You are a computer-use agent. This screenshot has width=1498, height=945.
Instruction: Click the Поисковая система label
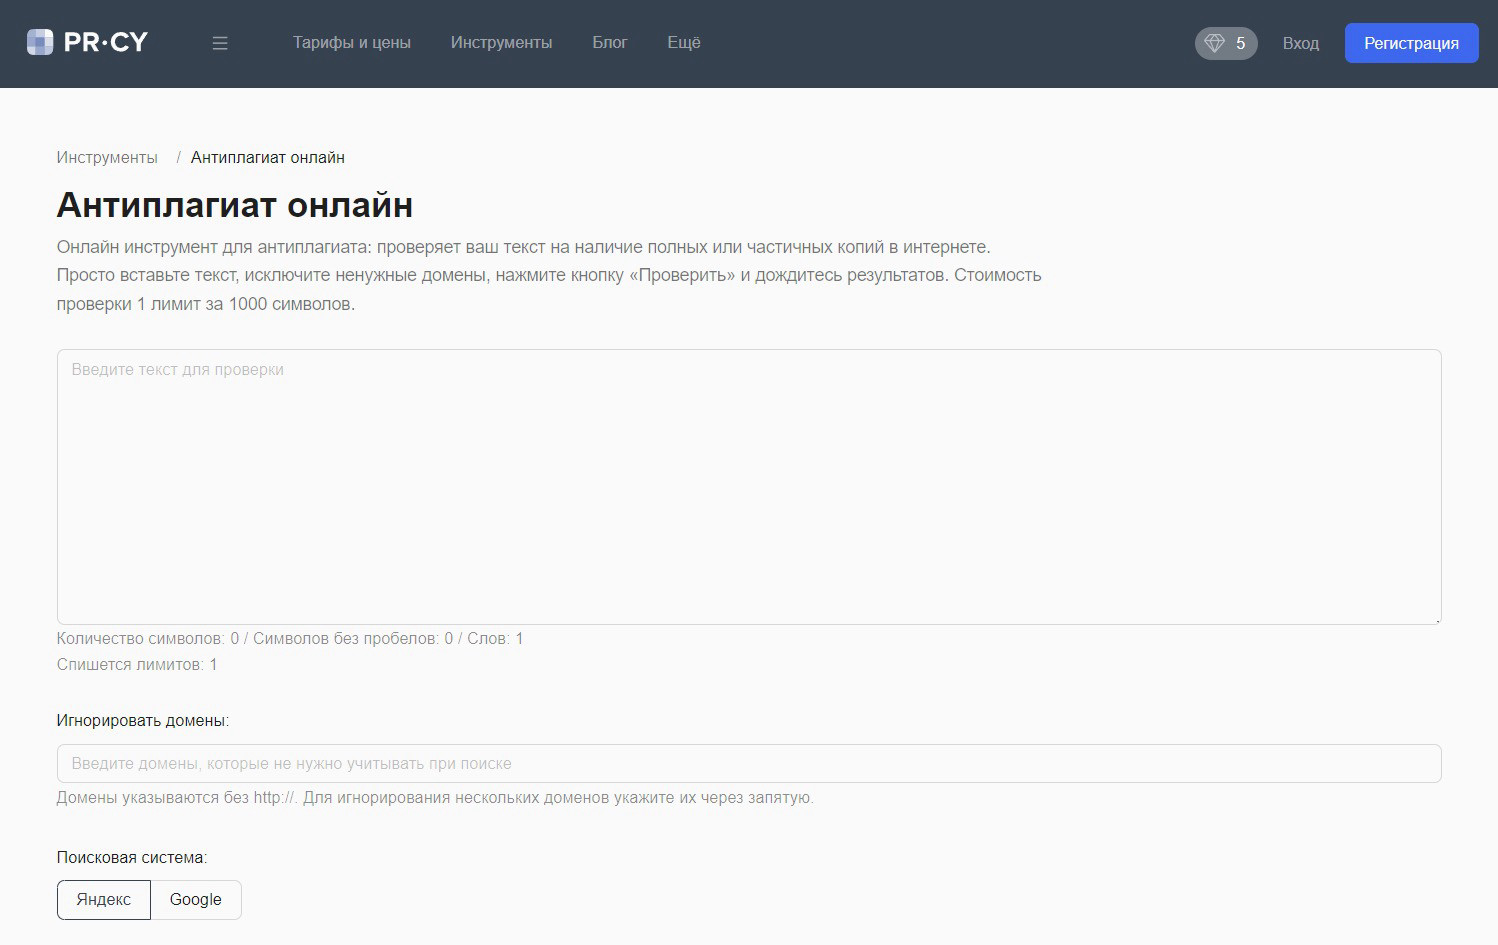click(x=132, y=857)
